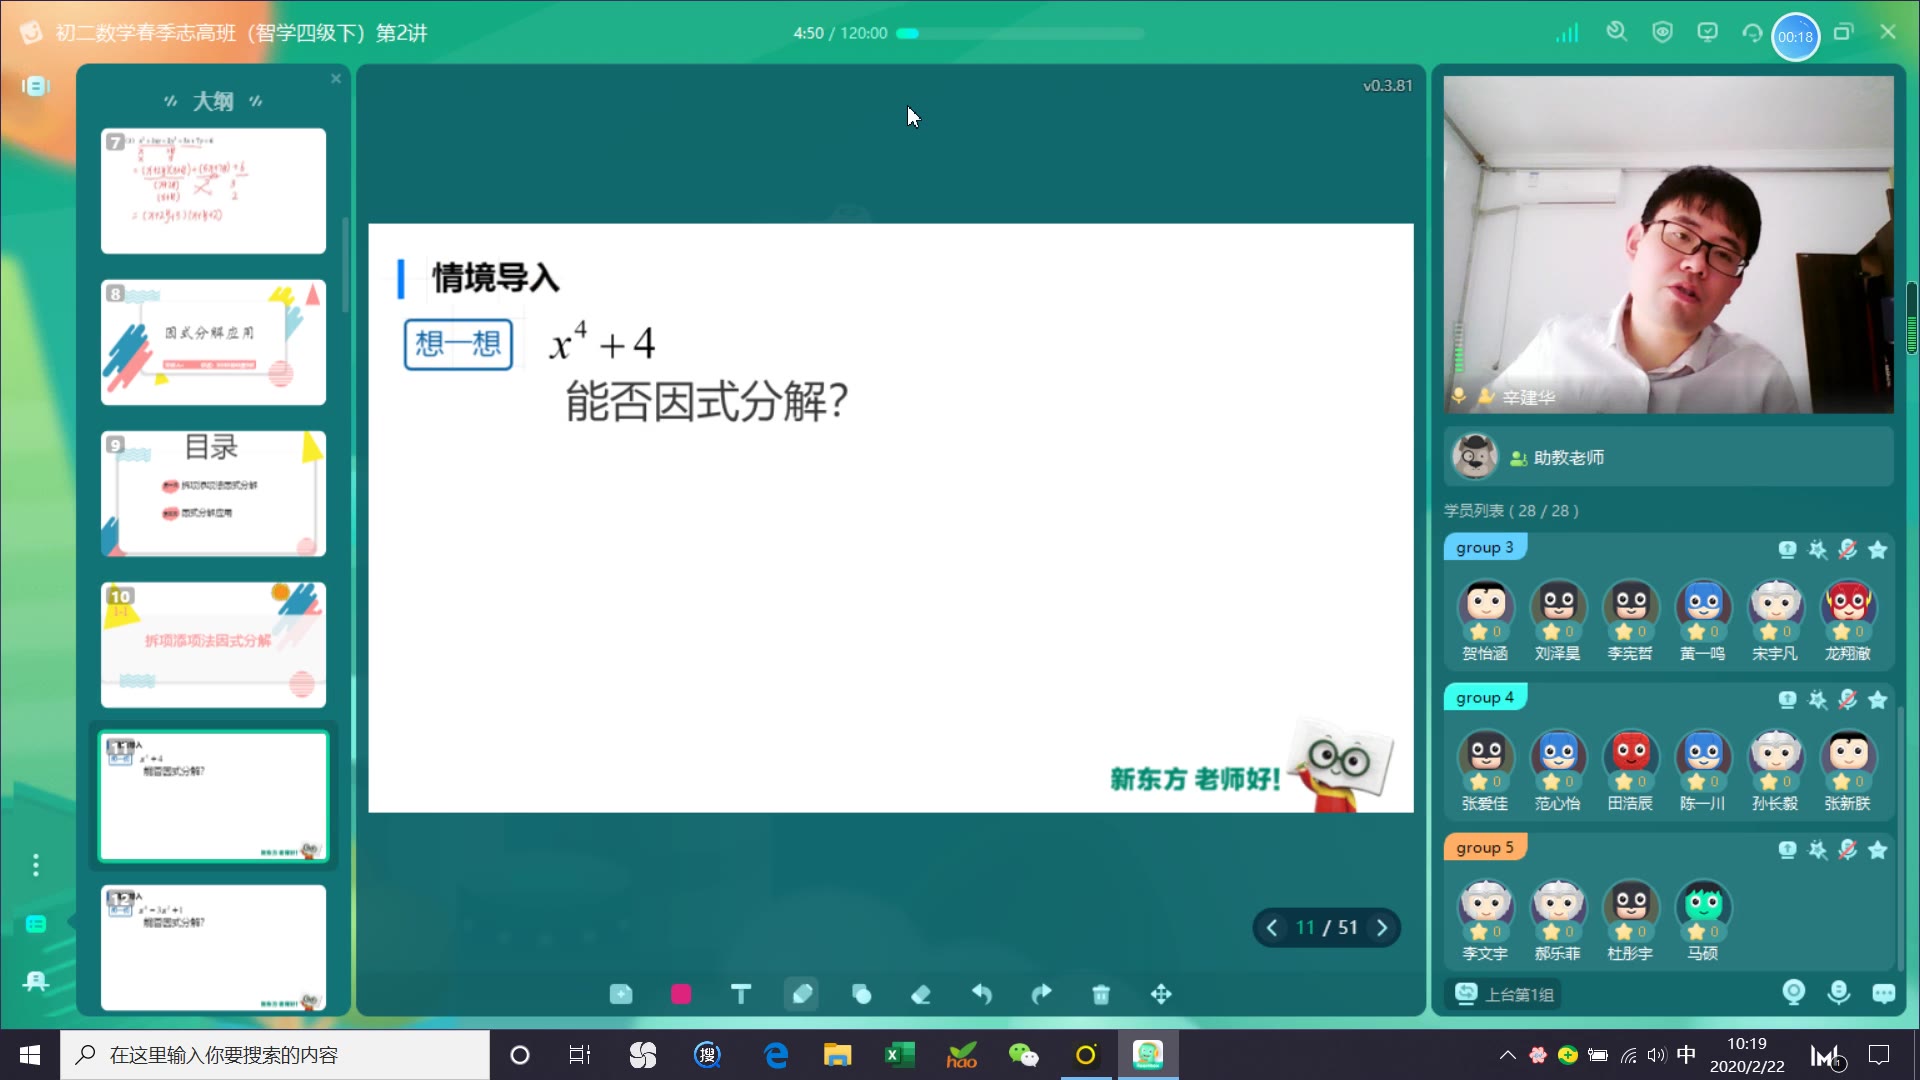Open slide thumbnail 8 因式分解应用
Image resolution: width=1920 pixels, height=1080 pixels.
[x=213, y=342]
